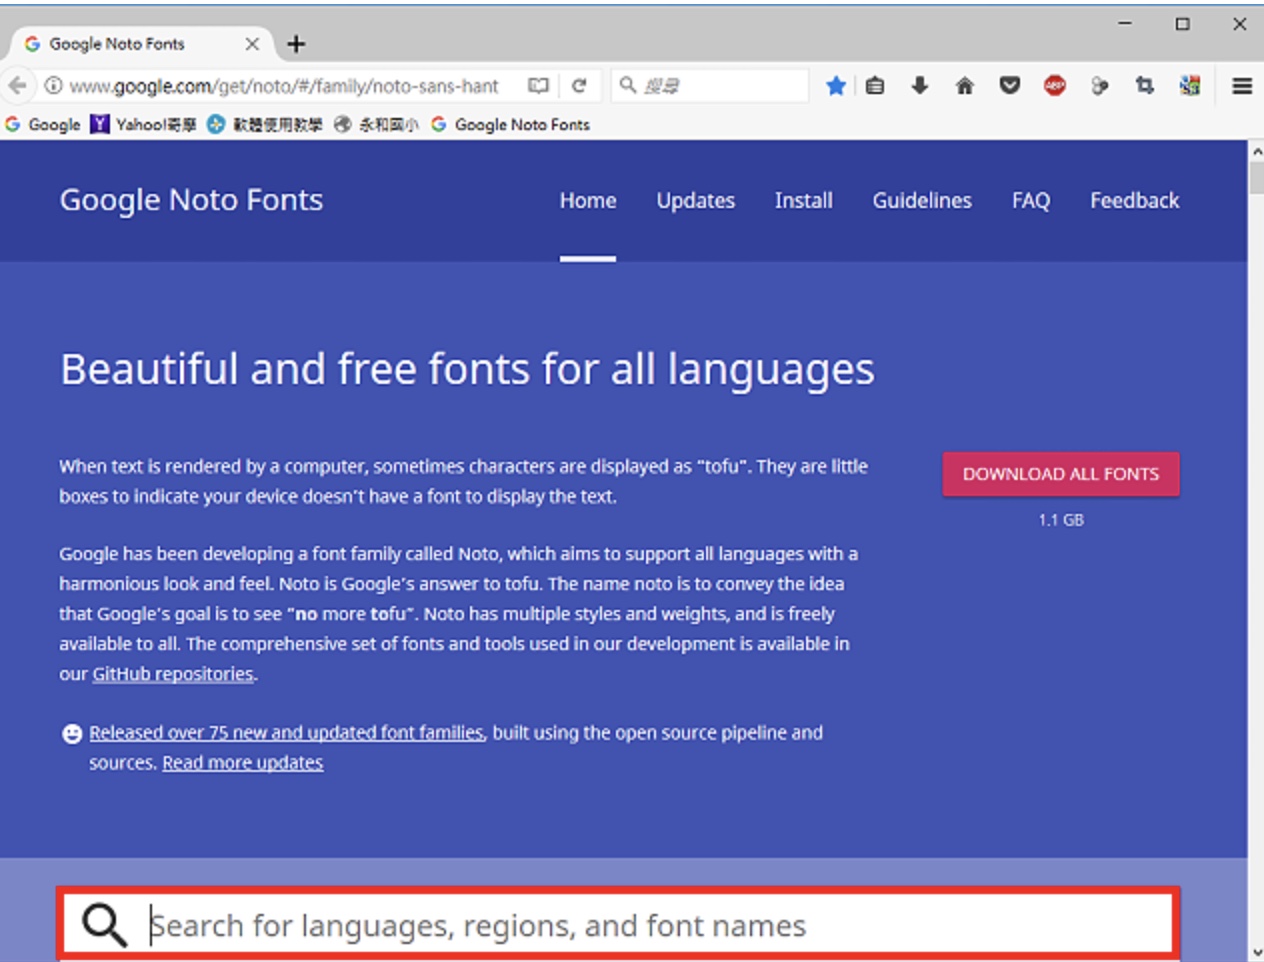
Task: Click the Google Noto Fonts site title
Action: tap(191, 200)
